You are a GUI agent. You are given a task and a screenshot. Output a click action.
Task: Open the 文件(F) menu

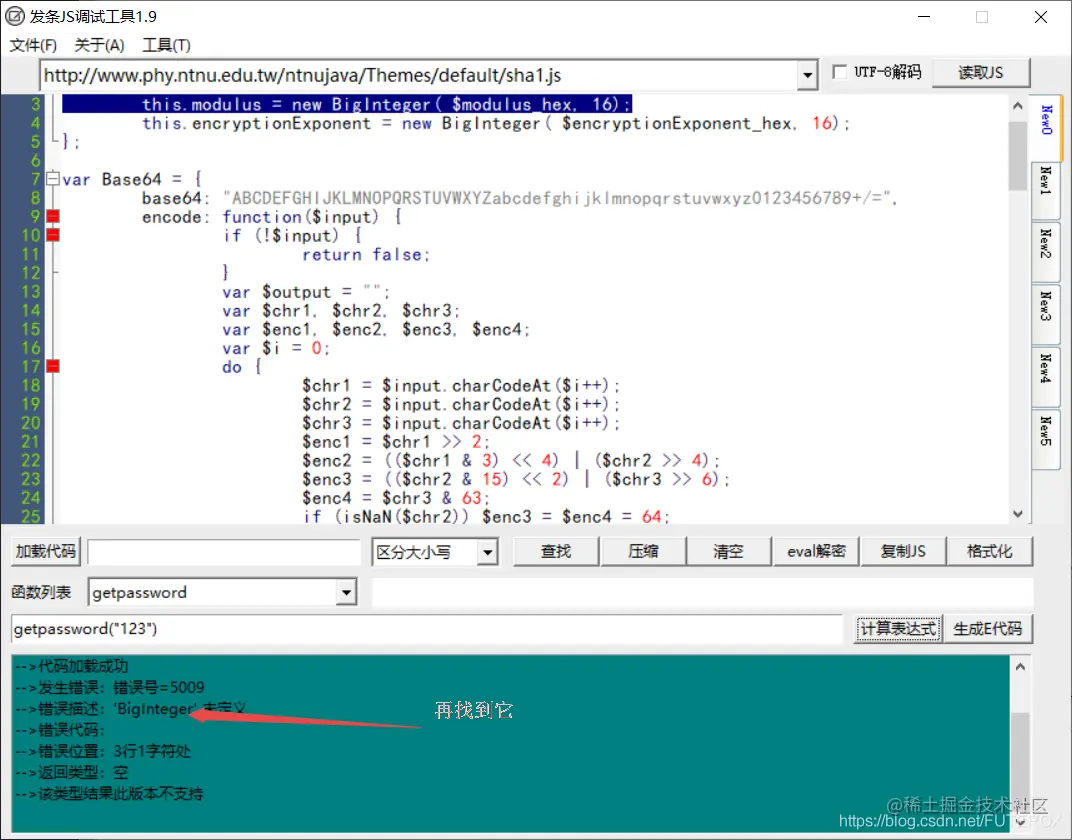click(x=33, y=45)
